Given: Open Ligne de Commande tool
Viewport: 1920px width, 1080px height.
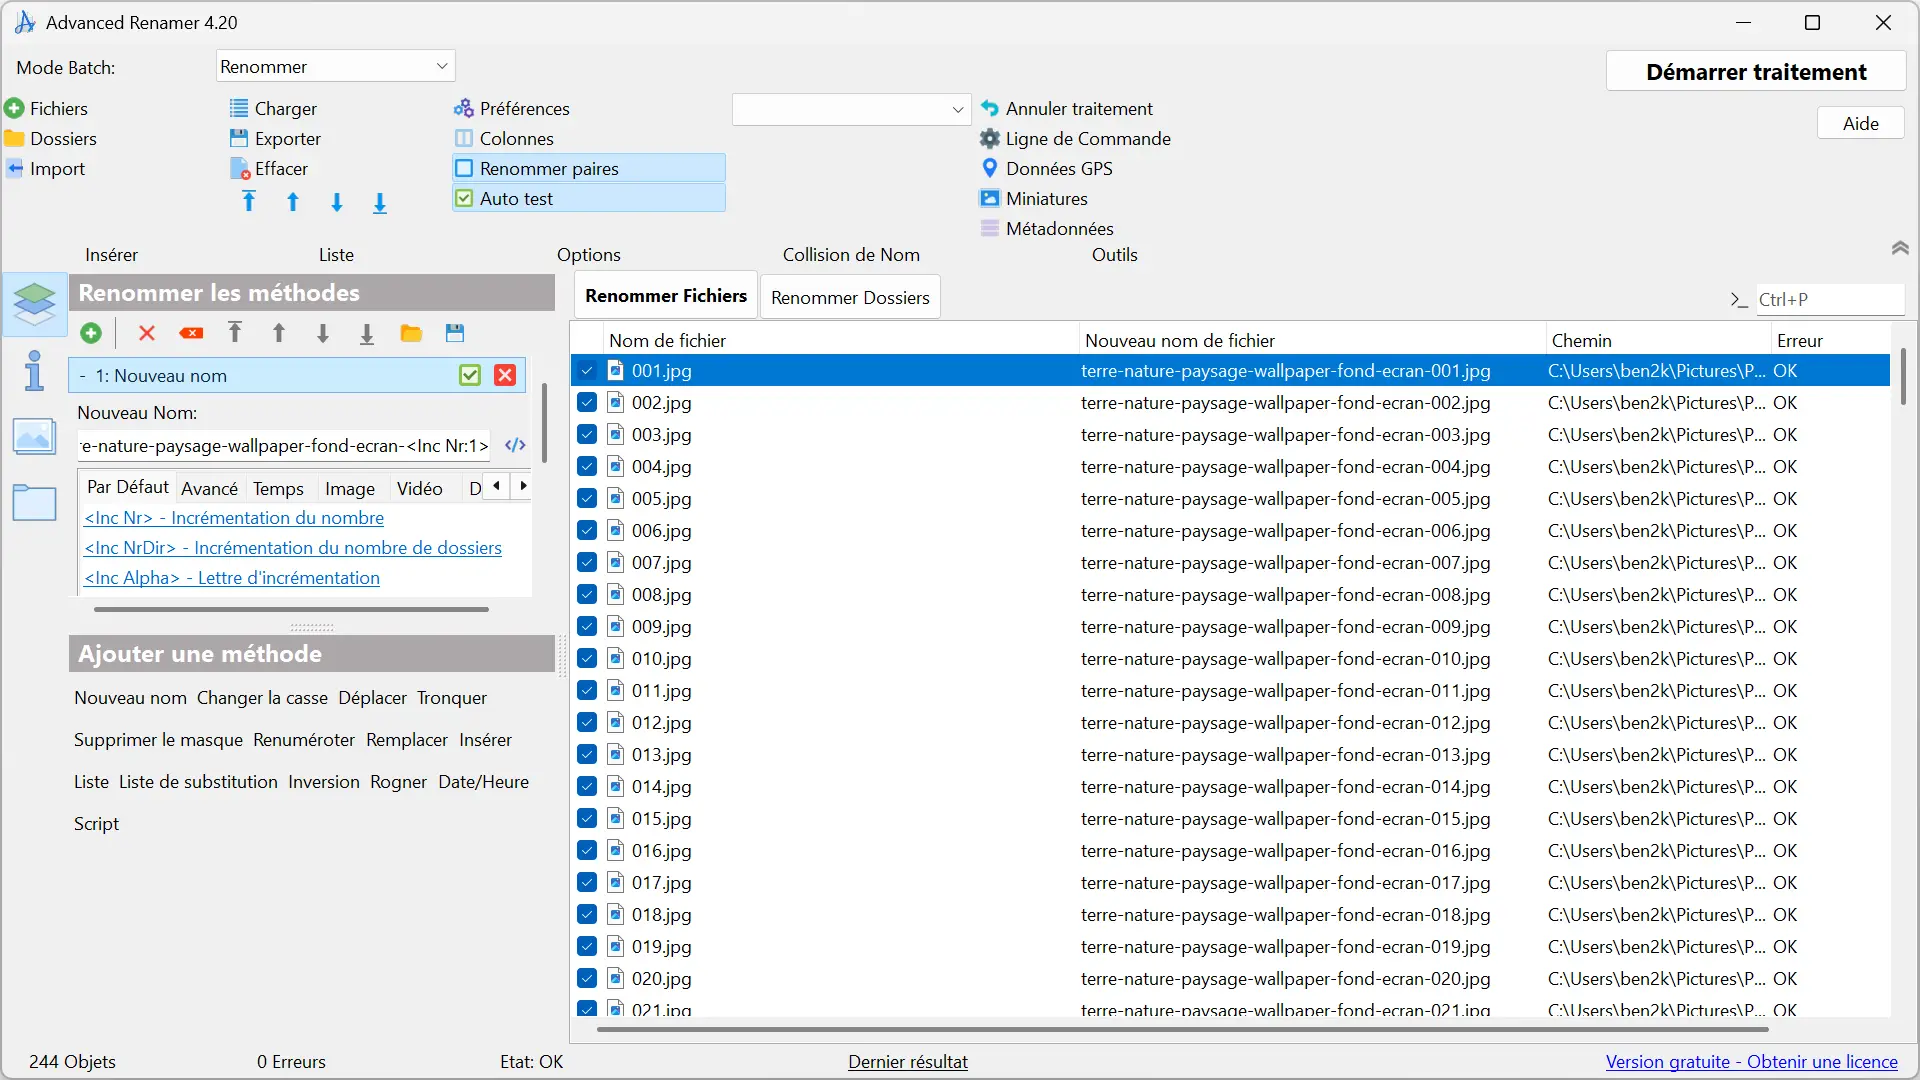Looking at the screenshot, I should click(1076, 138).
